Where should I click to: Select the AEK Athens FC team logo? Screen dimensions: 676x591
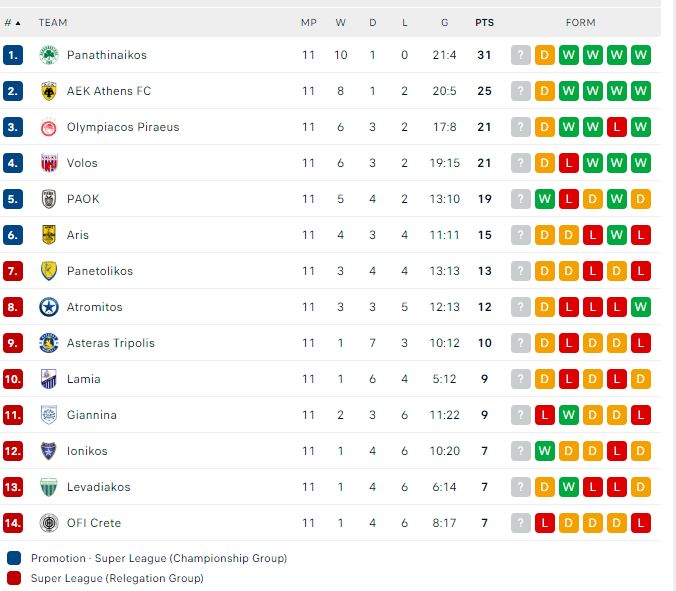click(49, 91)
